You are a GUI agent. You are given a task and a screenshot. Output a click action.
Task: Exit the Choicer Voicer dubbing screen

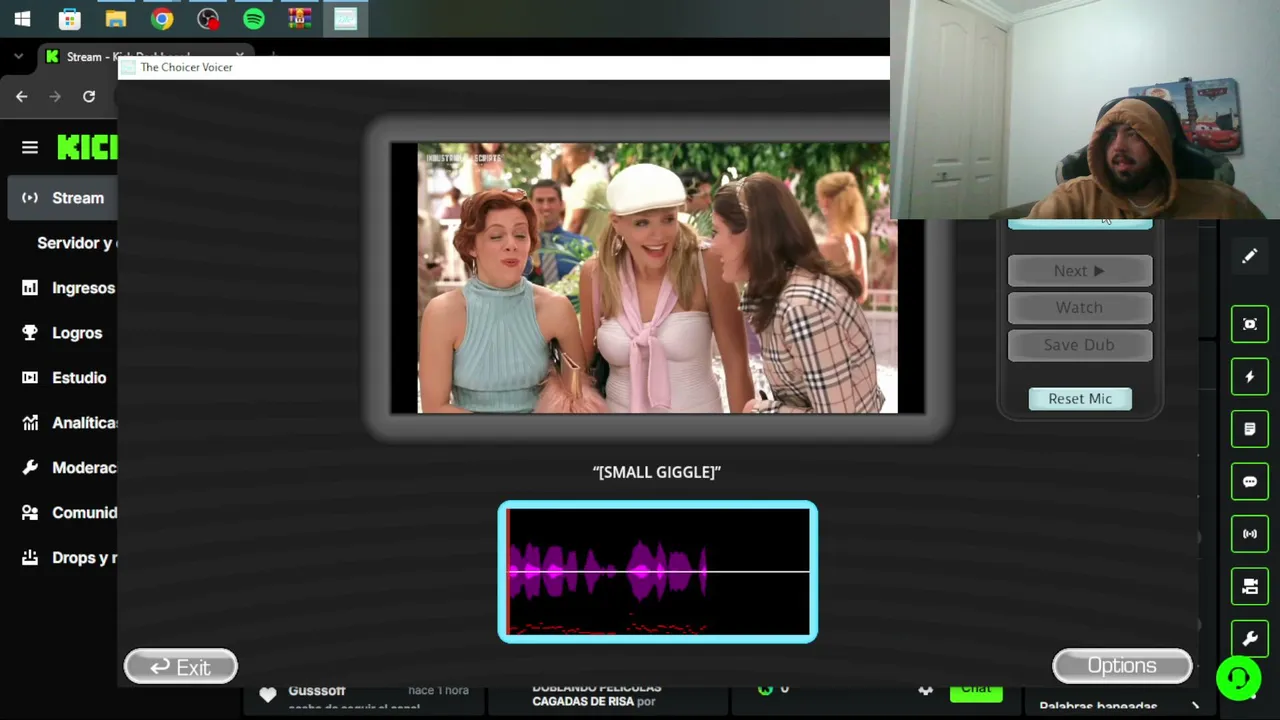[181, 667]
